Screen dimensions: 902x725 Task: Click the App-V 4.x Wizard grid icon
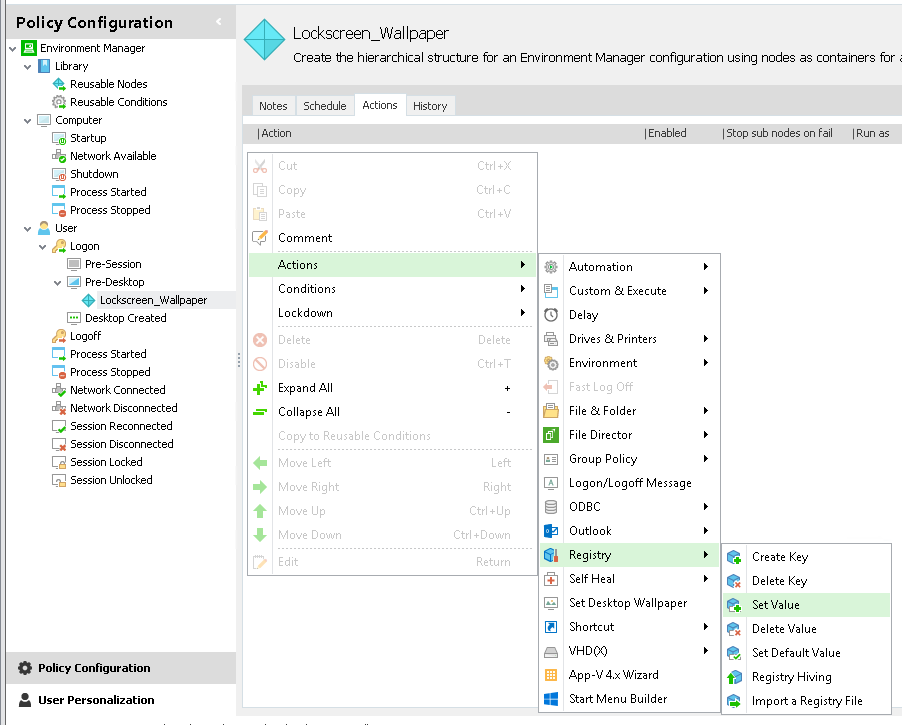pyautogui.click(x=550, y=675)
